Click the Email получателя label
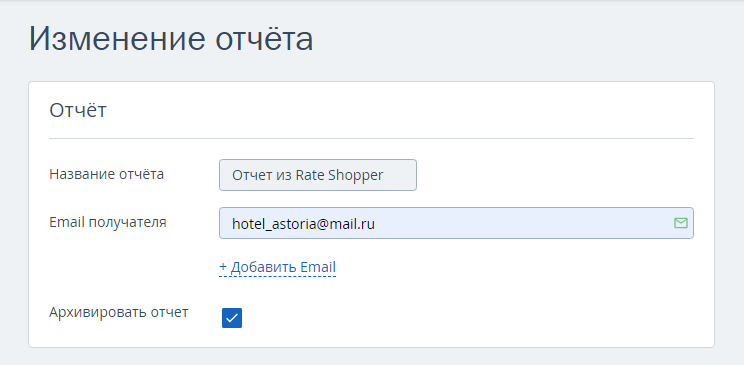Screen dimensions: 744x365 click(x=108, y=222)
